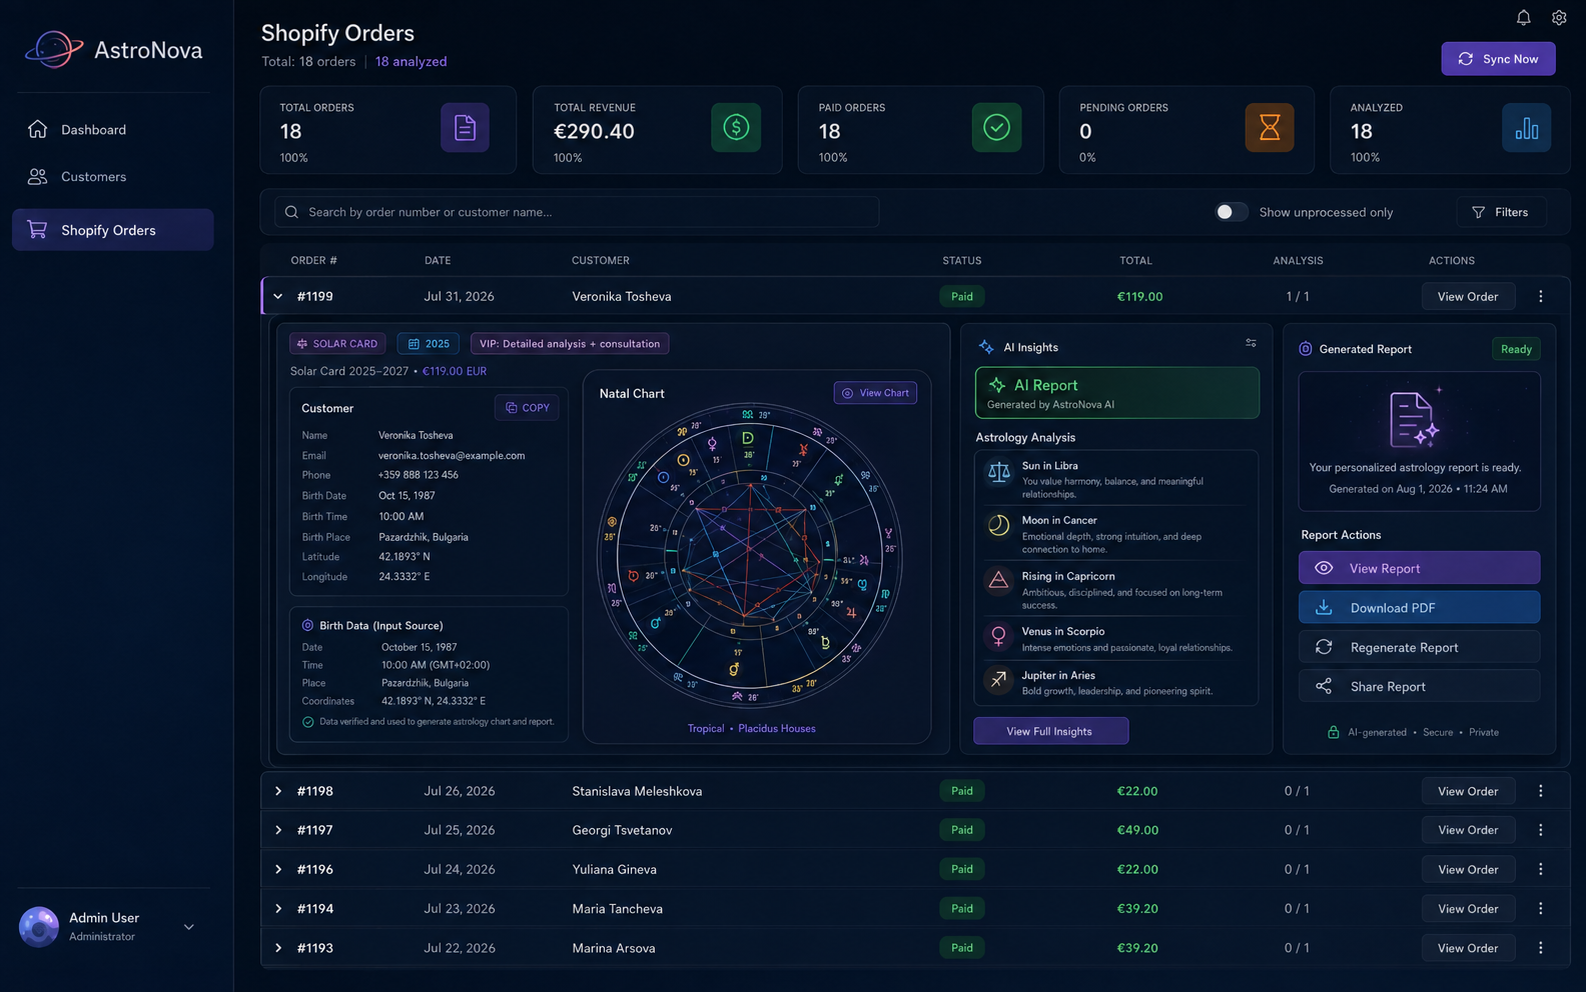Click the Pending Orders hourglass icon

pos(1269,128)
